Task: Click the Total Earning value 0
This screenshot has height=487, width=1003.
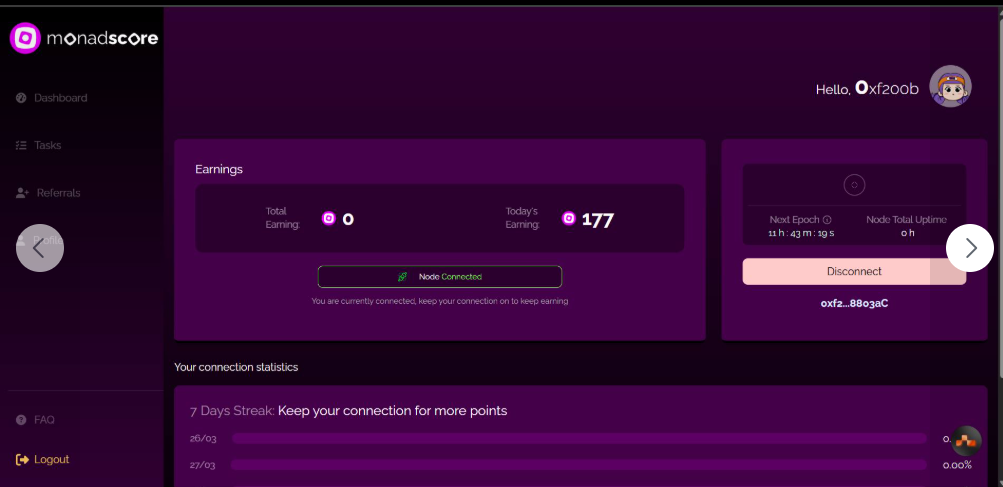Action: 348,220
